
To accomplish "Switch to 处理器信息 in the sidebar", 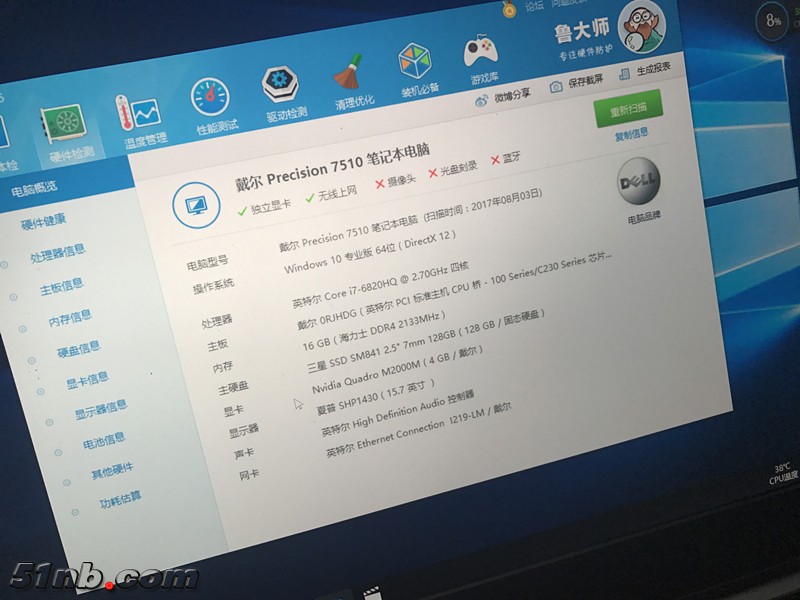I will (x=57, y=253).
